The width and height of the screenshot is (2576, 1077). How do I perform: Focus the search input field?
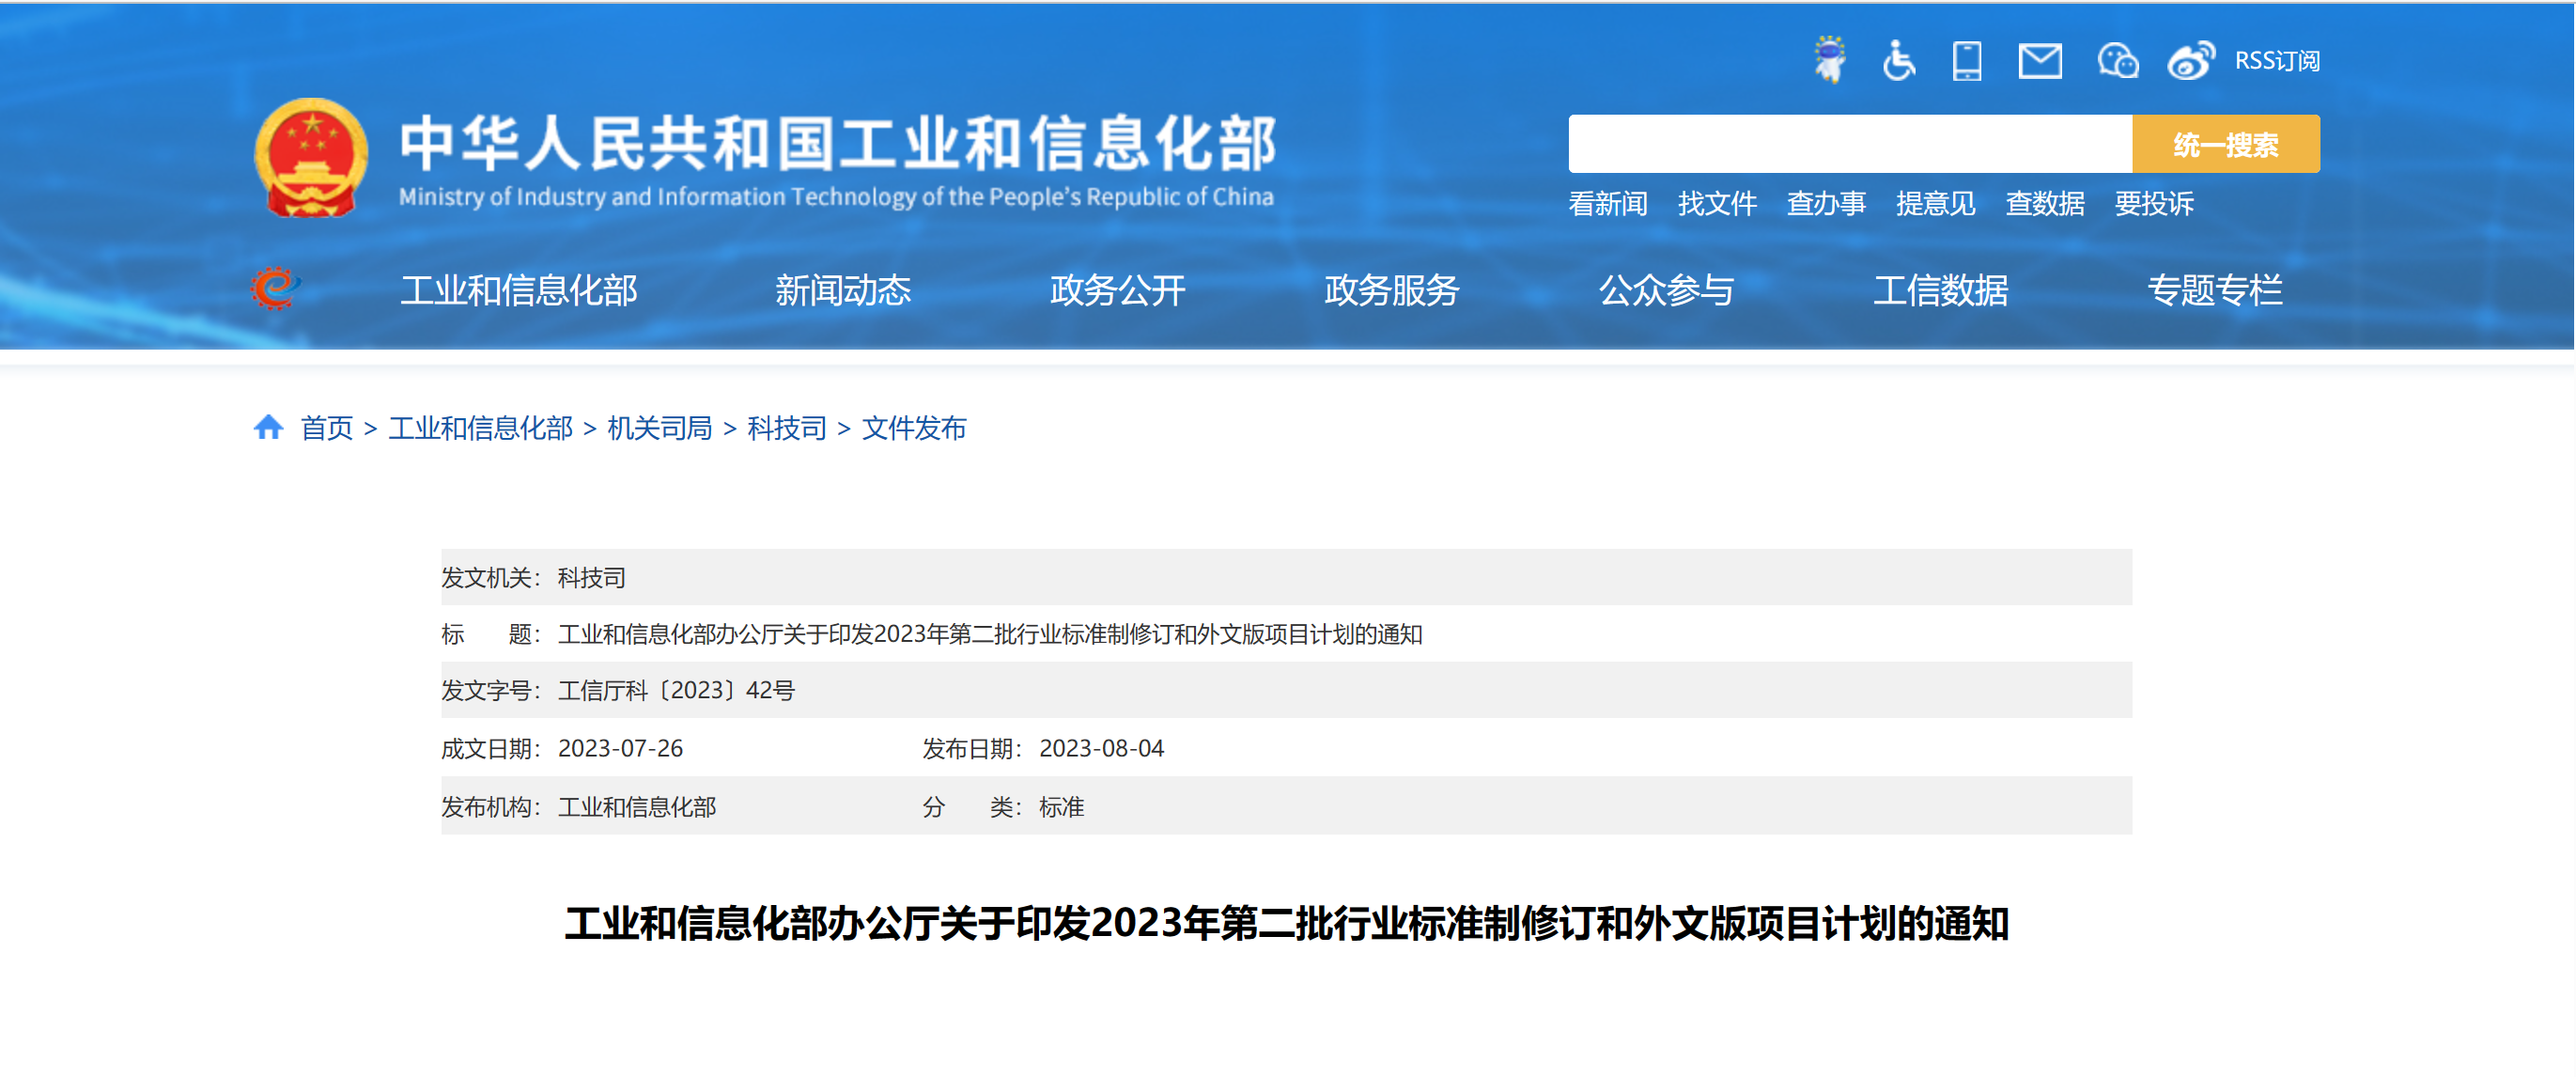[1850, 144]
